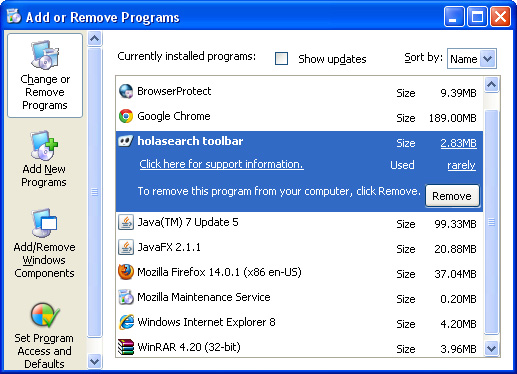Click the BrowserProtect program icon
The width and height of the screenshot is (517, 374).
pyautogui.click(x=126, y=91)
